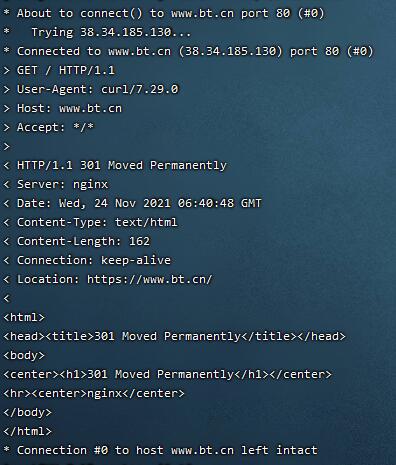Click the IP address 38.34.185.130 in the Trying line
This screenshot has height=465, width=396.
[126, 32]
